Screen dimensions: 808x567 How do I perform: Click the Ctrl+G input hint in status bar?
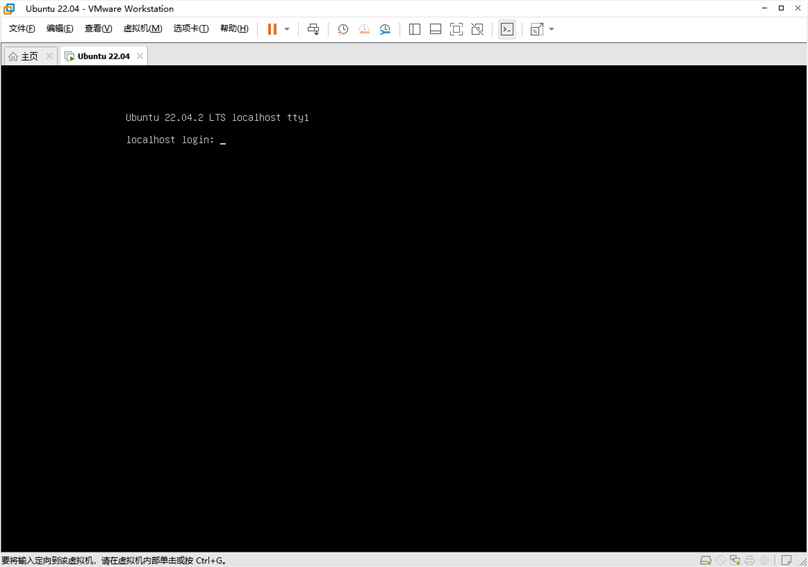[113, 560]
